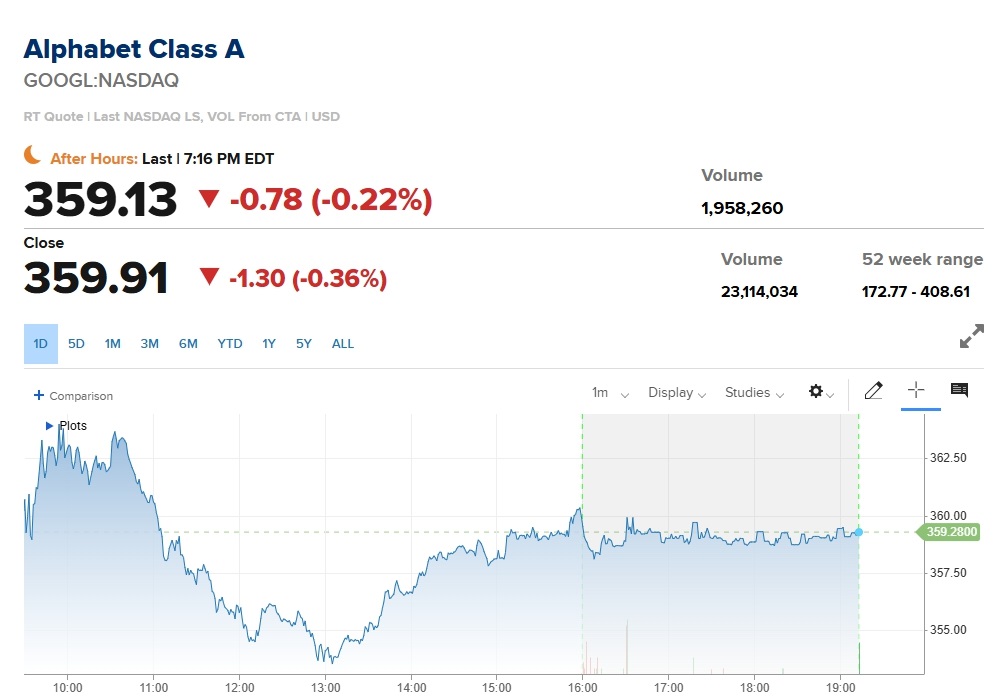Image resolution: width=996 pixels, height=698 pixels.
Task: Click the plus icon beside Comparison
Action: 39,395
